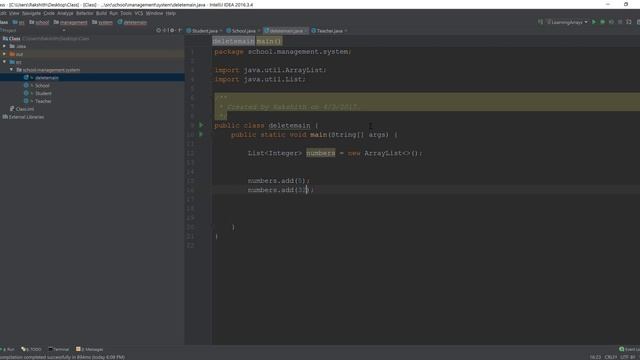Open the Messages tool window at the bottom
This screenshot has height=360, width=640.
(x=90, y=349)
